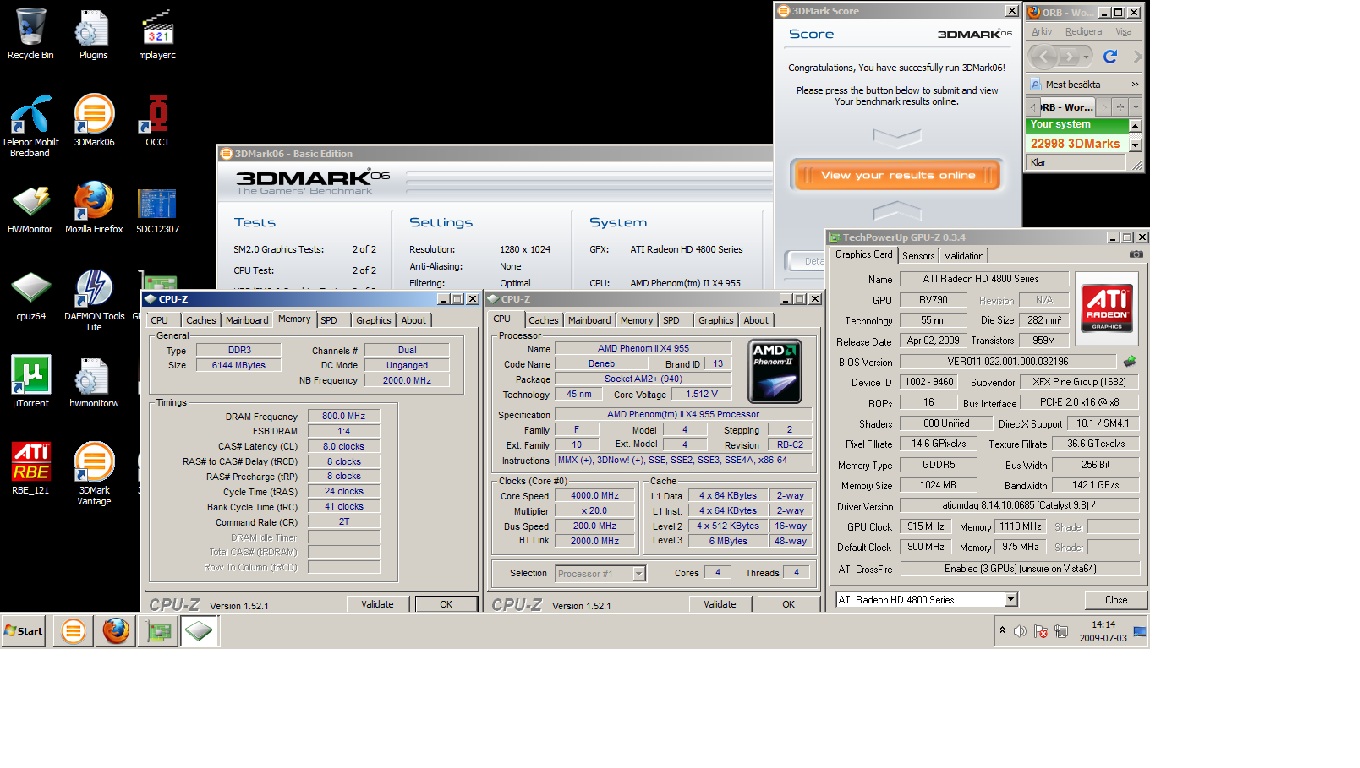Image resolution: width=1360 pixels, height=768 pixels.
Task: Switch to GPU-Z taskbar button
Action: pyautogui.click(x=158, y=631)
